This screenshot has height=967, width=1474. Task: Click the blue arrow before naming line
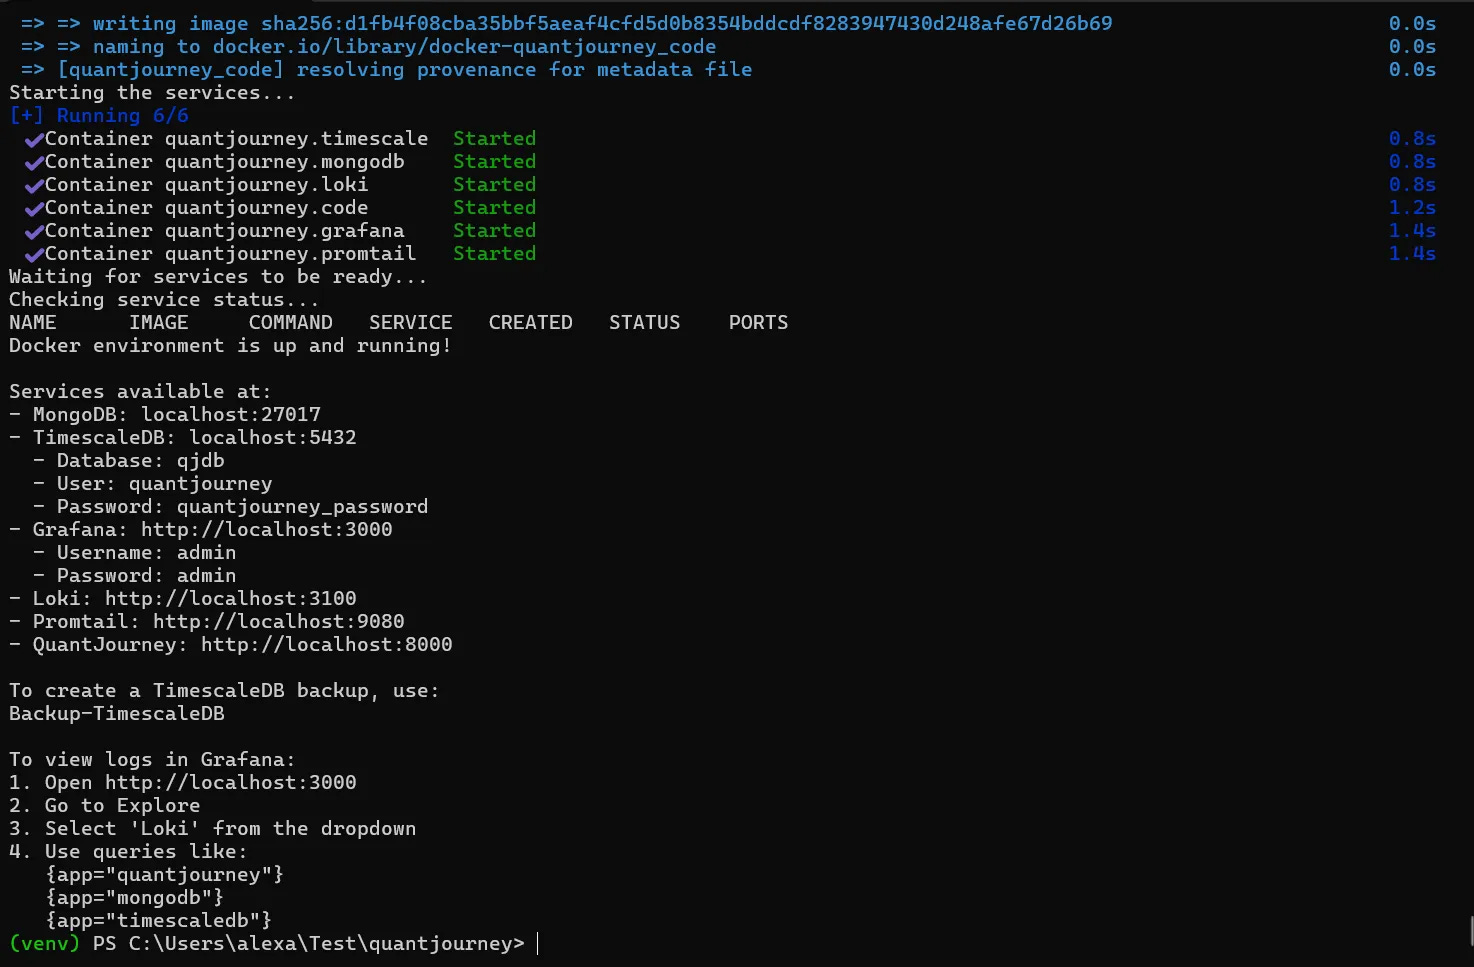tap(31, 46)
